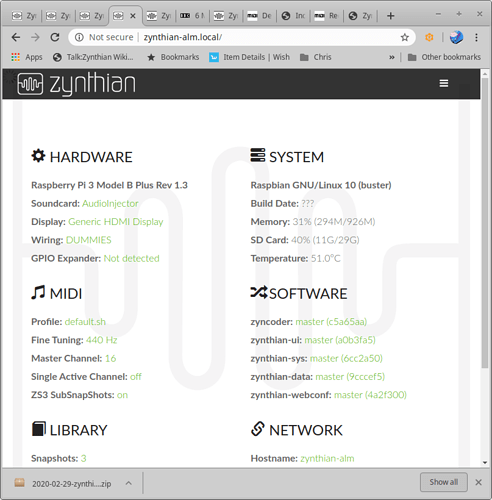Open Other bookmarks folder
This screenshot has height=500, width=492.
pos(444,57)
